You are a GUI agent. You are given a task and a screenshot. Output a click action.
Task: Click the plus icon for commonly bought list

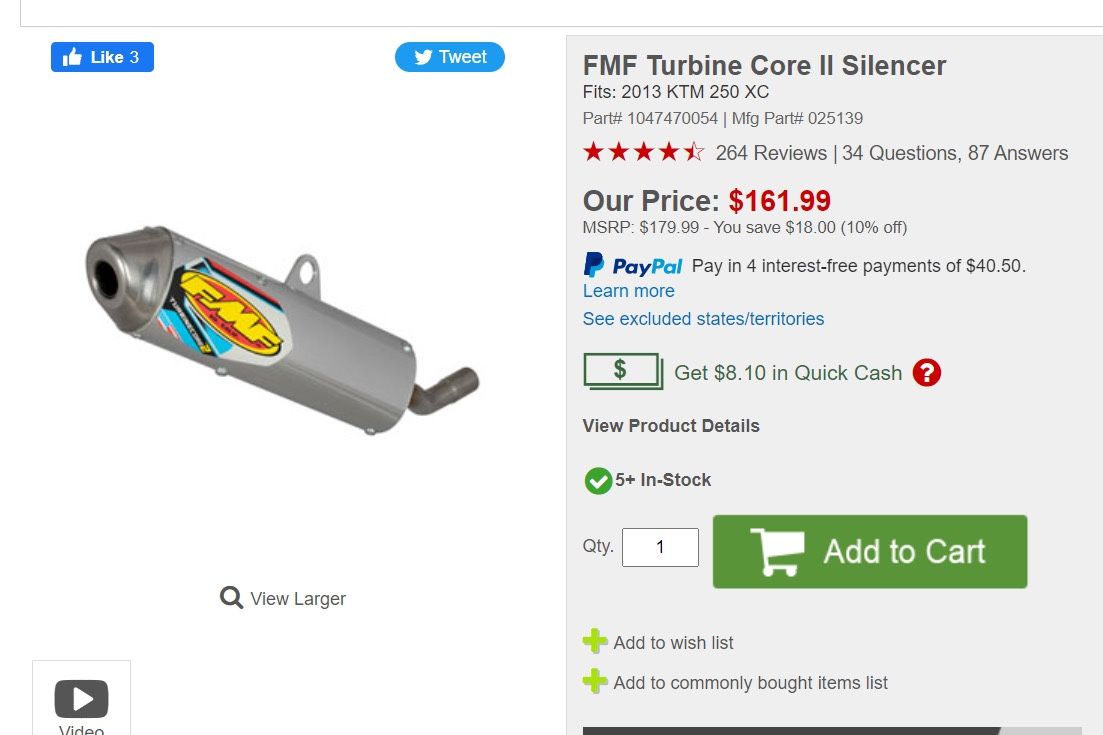[595, 682]
